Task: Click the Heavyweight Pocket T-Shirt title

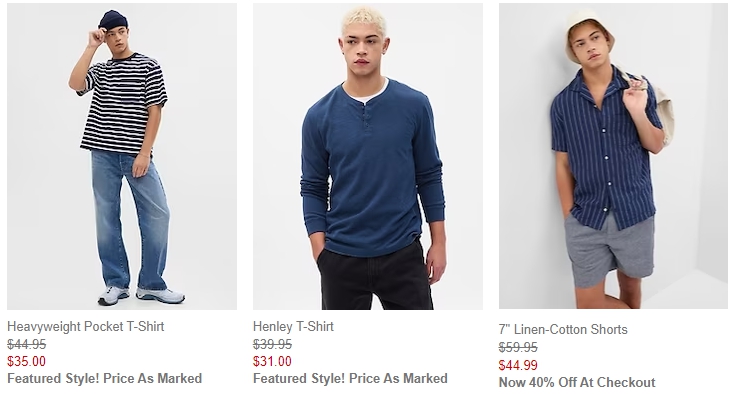Action: point(86,327)
